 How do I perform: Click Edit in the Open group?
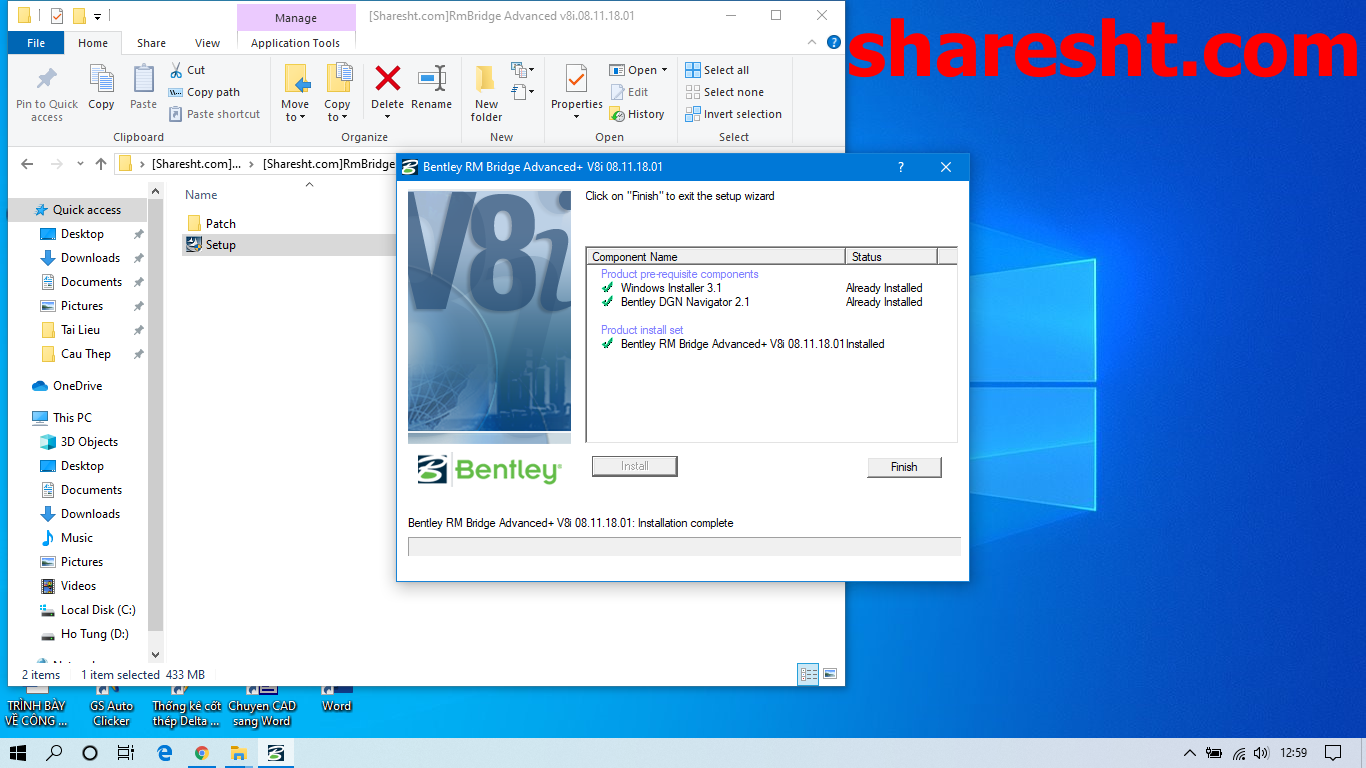629,92
